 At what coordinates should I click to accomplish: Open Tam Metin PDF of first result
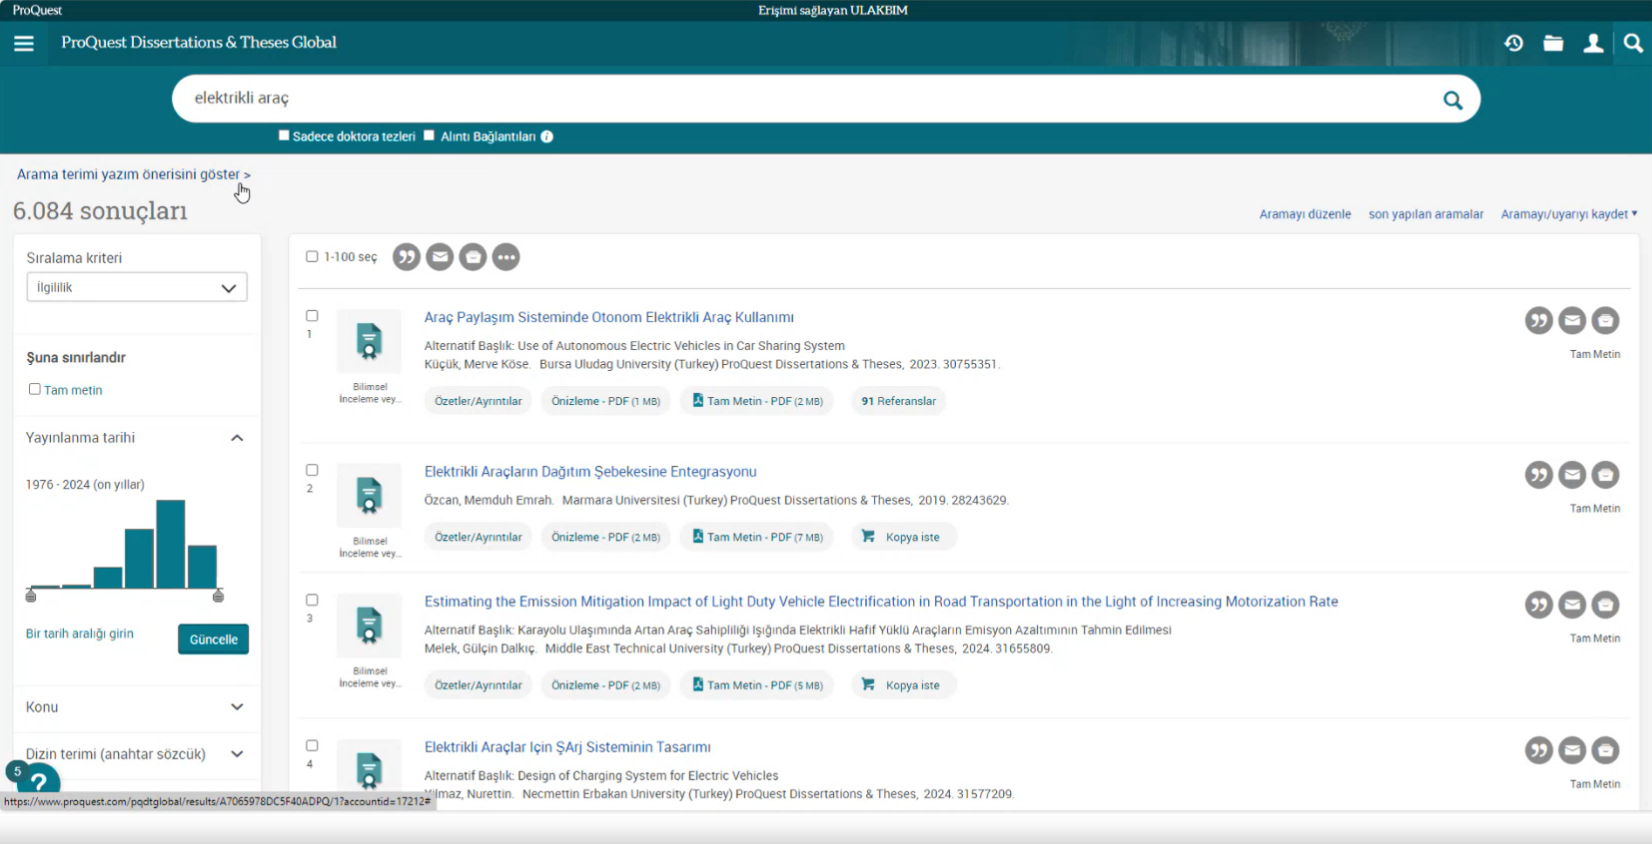757,401
